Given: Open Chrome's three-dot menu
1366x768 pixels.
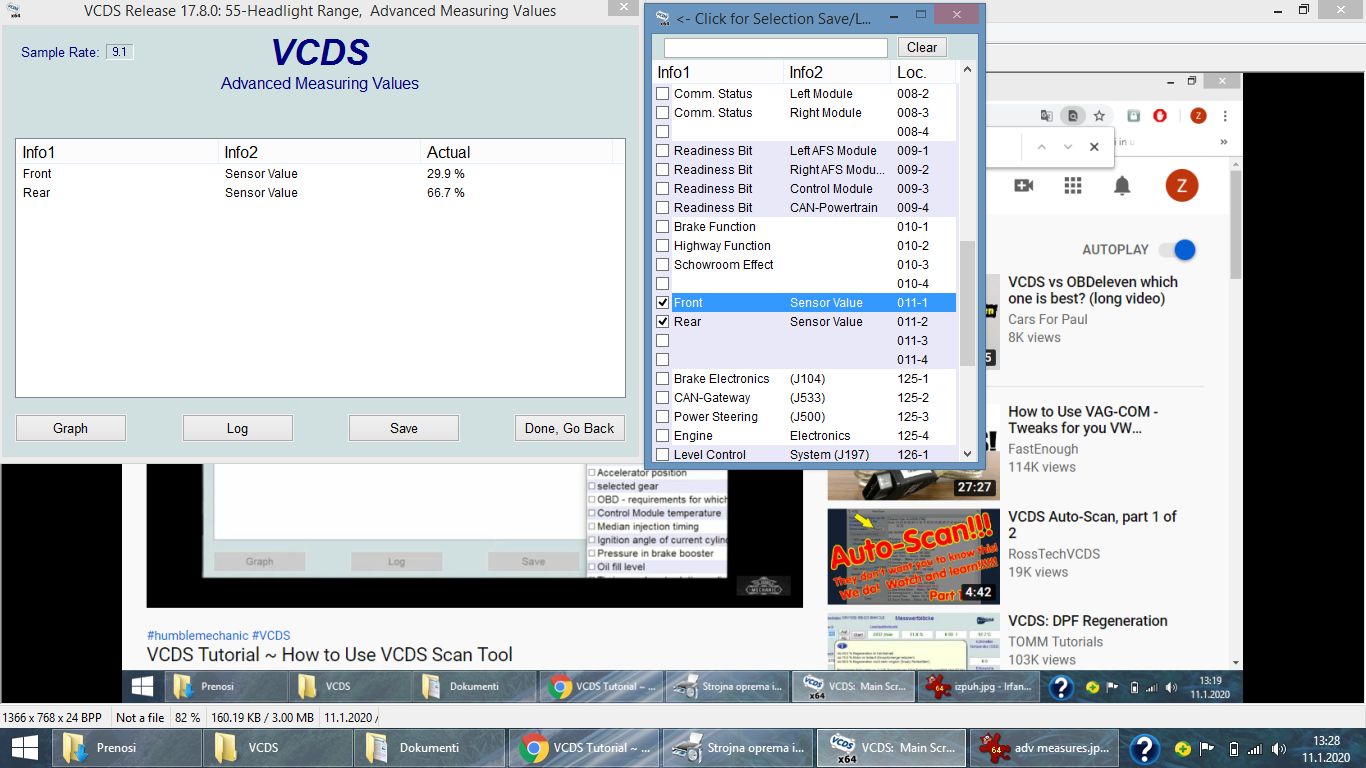Looking at the screenshot, I should click(1225, 116).
